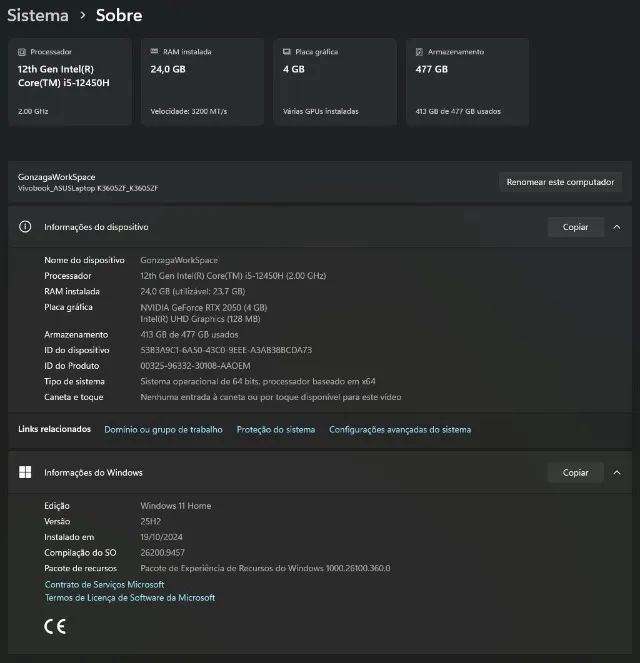Viewport: 640px width, 663px height.
Task: Click the Pacote de recursos value text
Action: pos(265,568)
